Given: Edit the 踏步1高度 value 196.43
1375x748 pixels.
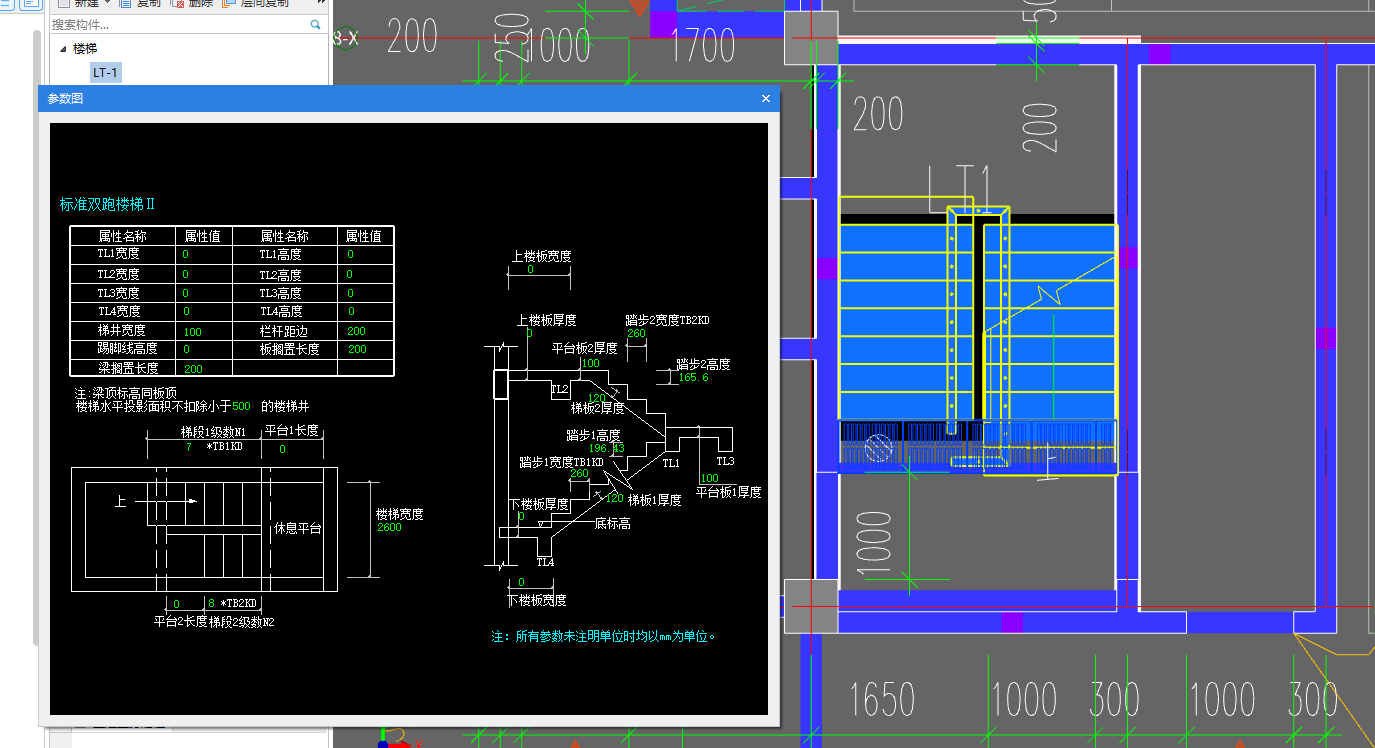Looking at the screenshot, I should [607, 448].
